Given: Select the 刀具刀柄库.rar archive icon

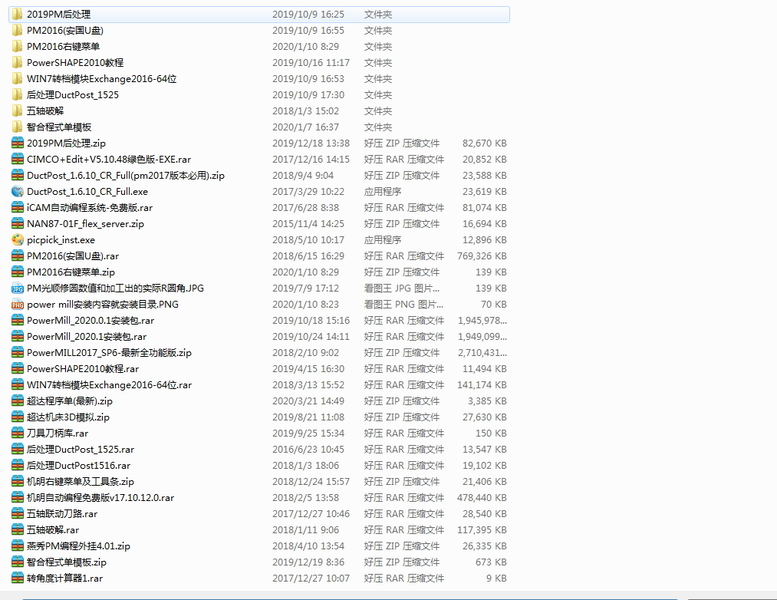Looking at the screenshot, I should (x=17, y=433).
